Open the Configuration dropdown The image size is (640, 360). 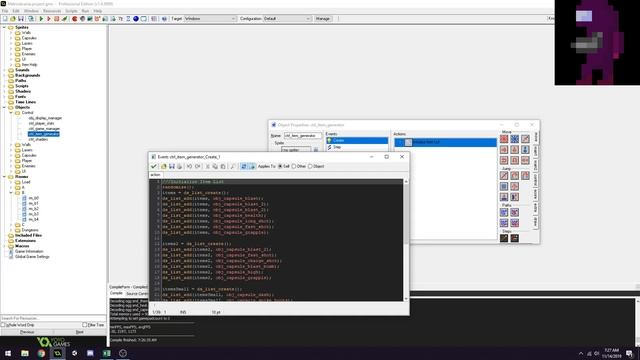point(287,19)
